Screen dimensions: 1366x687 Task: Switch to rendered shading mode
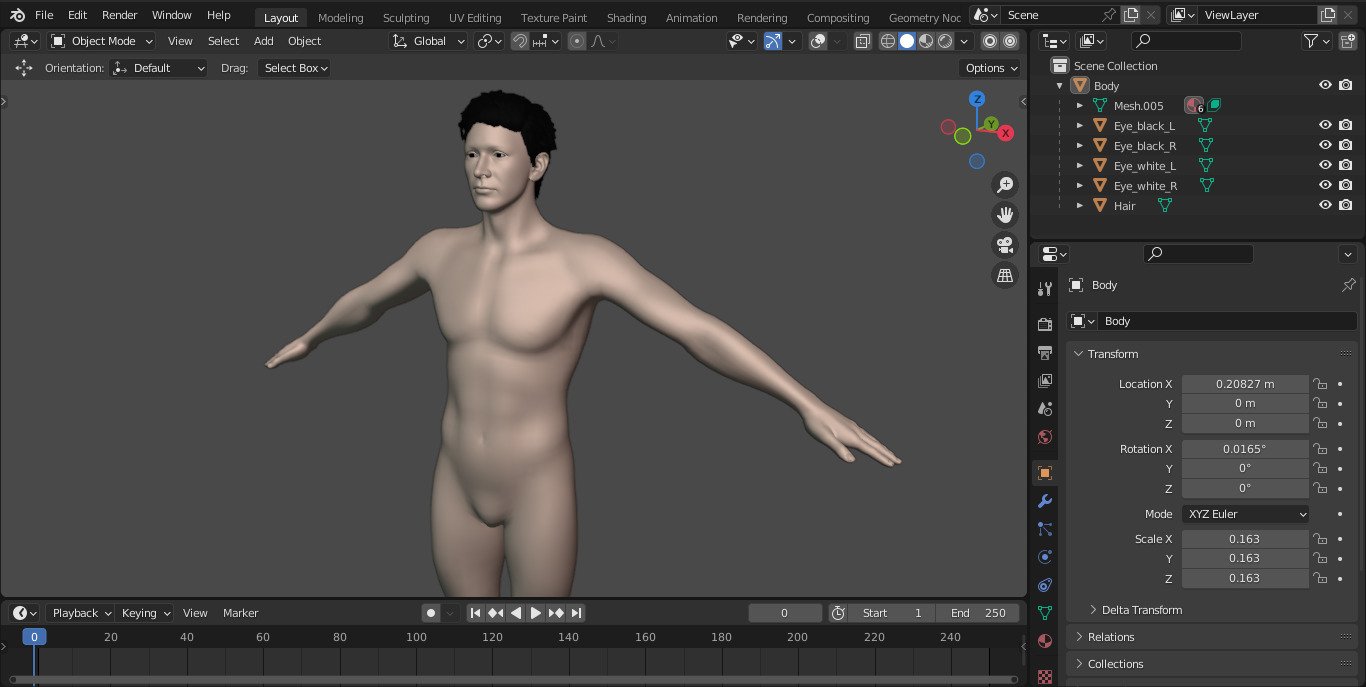coord(945,41)
